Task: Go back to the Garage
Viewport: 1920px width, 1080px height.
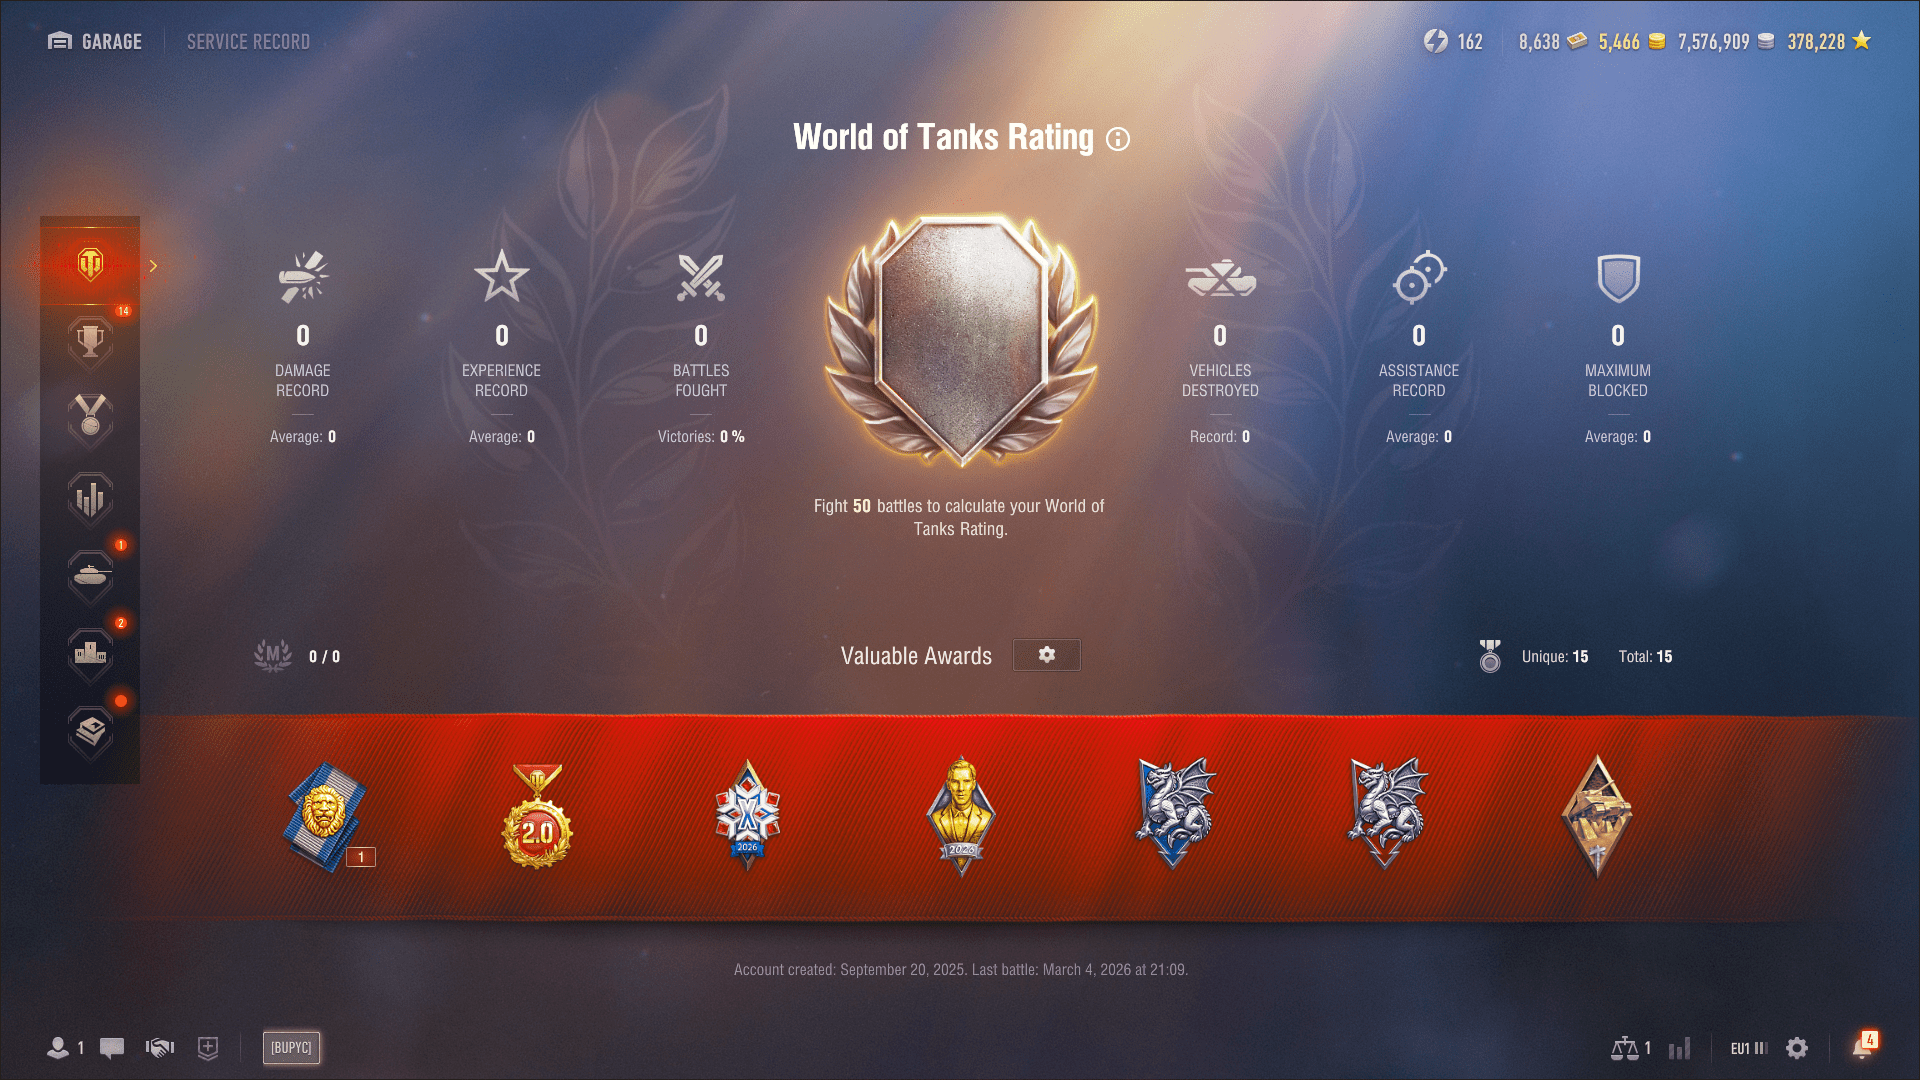Action: (x=95, y=41)
